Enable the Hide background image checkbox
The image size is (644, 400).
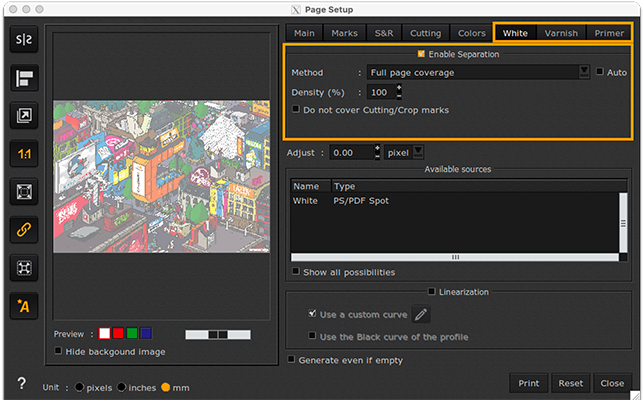tap(58, 351)
